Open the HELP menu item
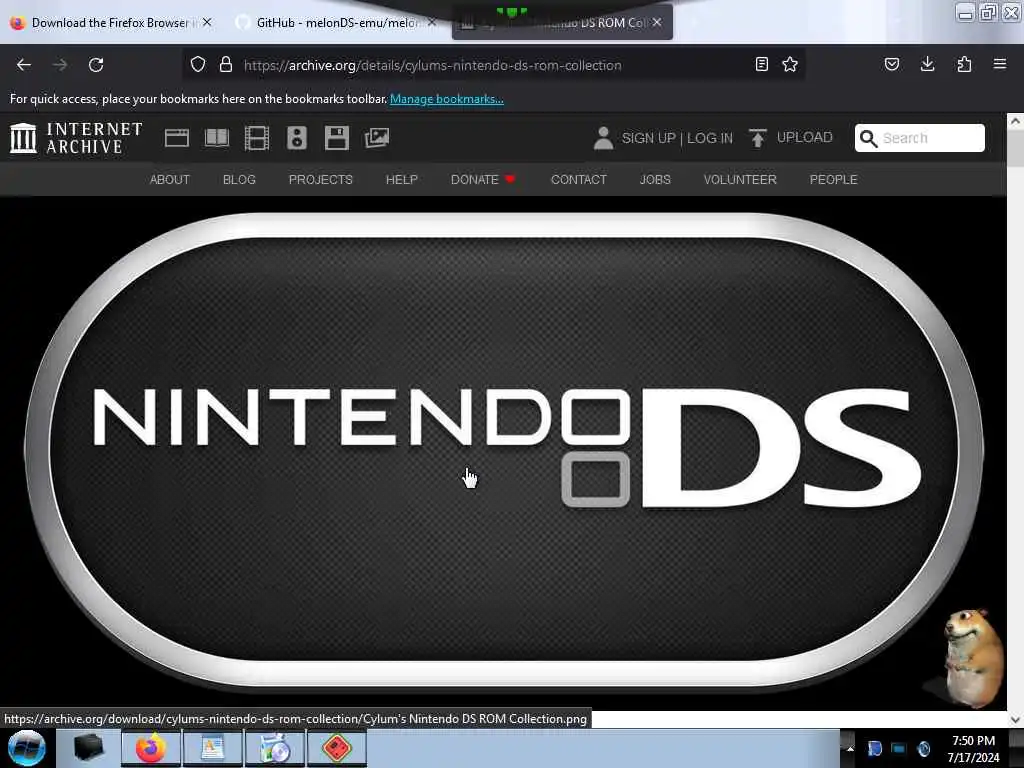 coord(402,180)
